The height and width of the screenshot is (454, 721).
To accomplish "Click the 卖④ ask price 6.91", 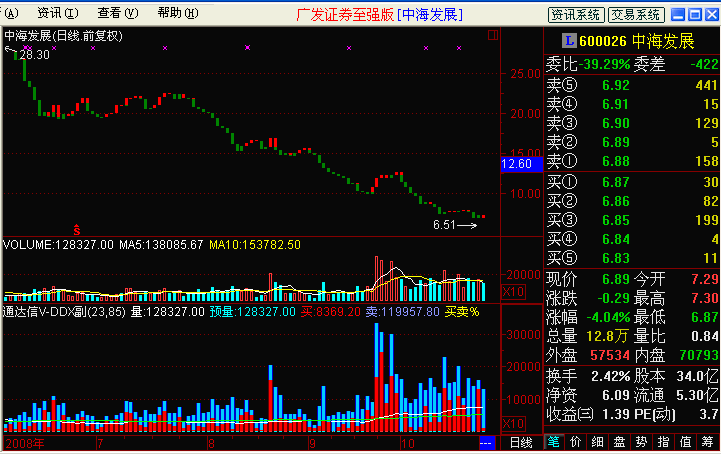I will (616, 104).
